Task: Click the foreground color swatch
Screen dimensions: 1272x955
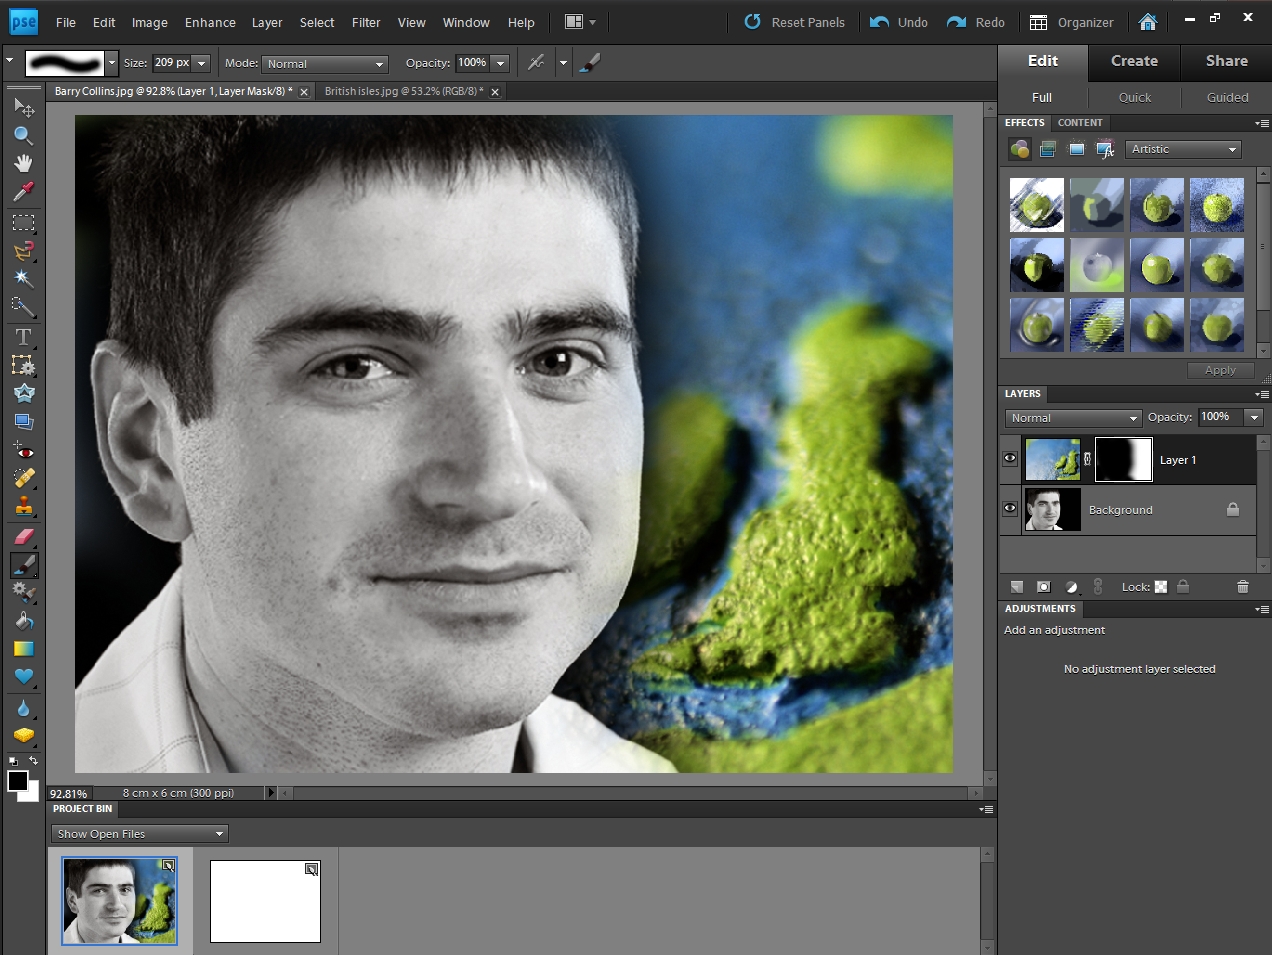Action: tap(17, 781)
